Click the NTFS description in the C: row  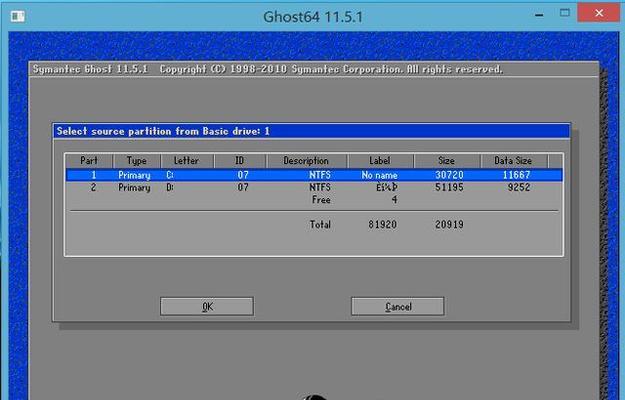click(x=320, y=175)
